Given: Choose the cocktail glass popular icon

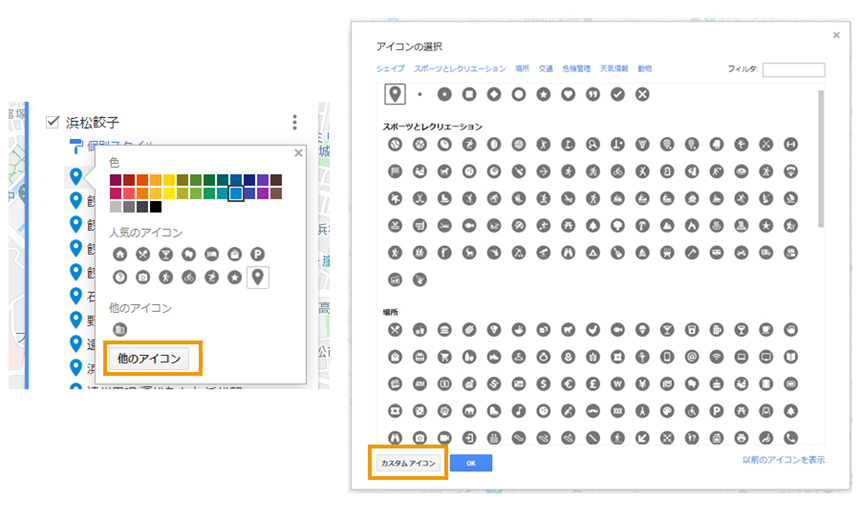Looking at the screenshot, I should click(166, 254).
